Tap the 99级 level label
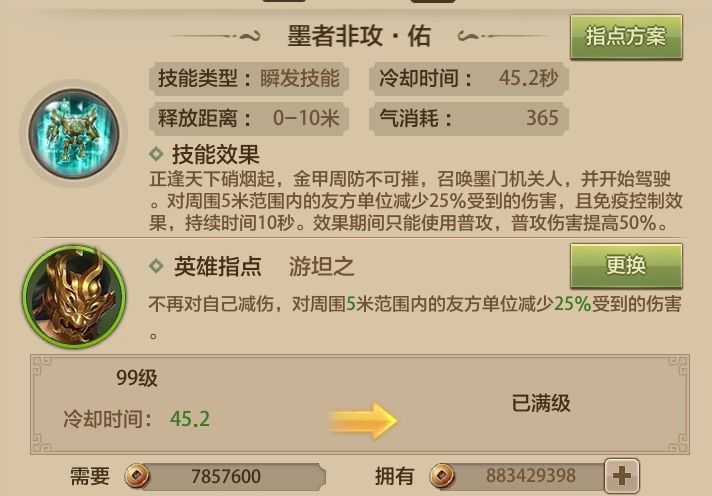The height and width of the screenshot is (496, 712). [137, 377]
